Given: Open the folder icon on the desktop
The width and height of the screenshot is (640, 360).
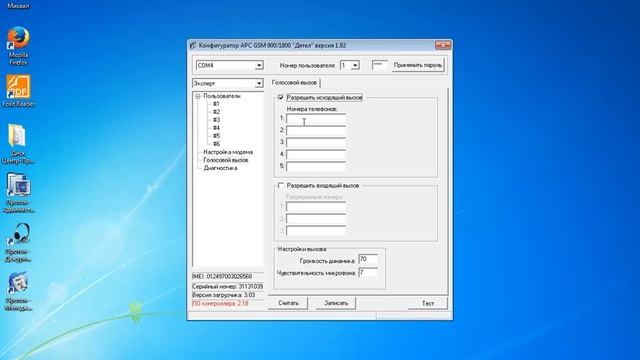Looking at the screenshot, I should (18, 144).
